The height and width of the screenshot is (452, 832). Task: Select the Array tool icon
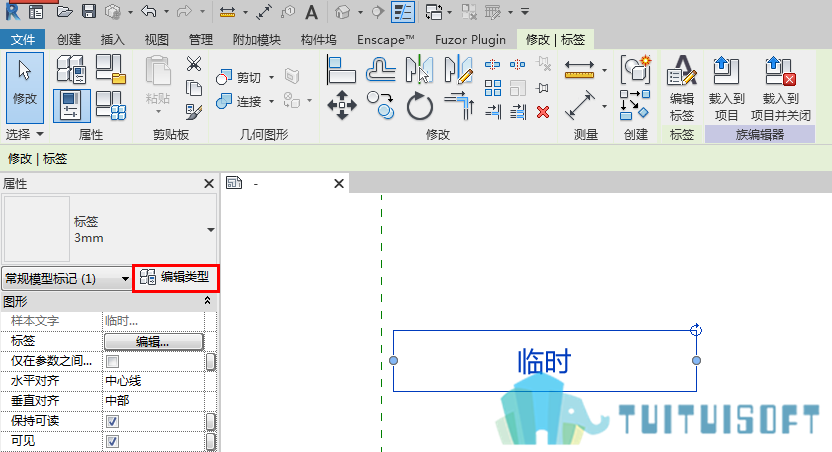coord(493,88)
